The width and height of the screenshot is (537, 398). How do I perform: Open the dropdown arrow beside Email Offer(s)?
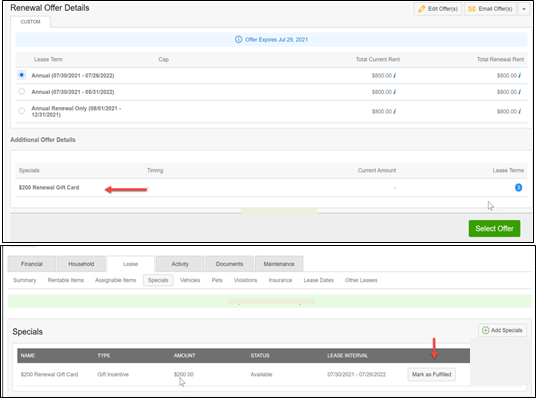524,9
